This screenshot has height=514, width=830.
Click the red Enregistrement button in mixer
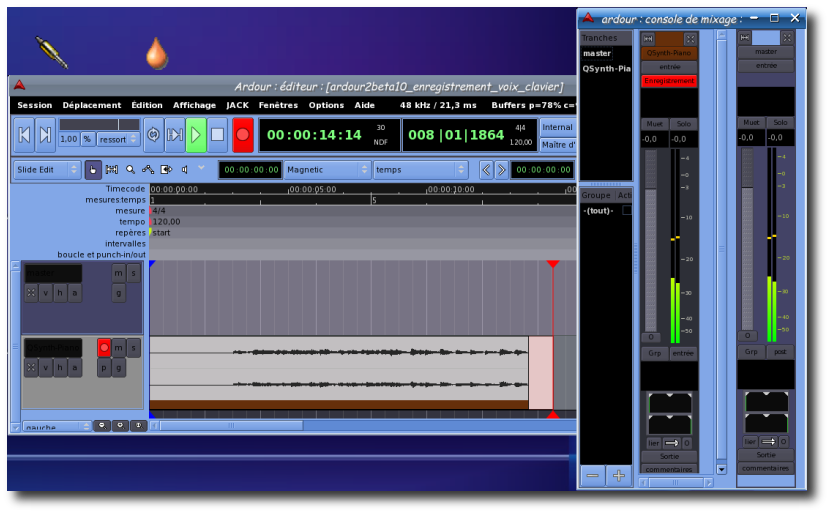(668, 80)
